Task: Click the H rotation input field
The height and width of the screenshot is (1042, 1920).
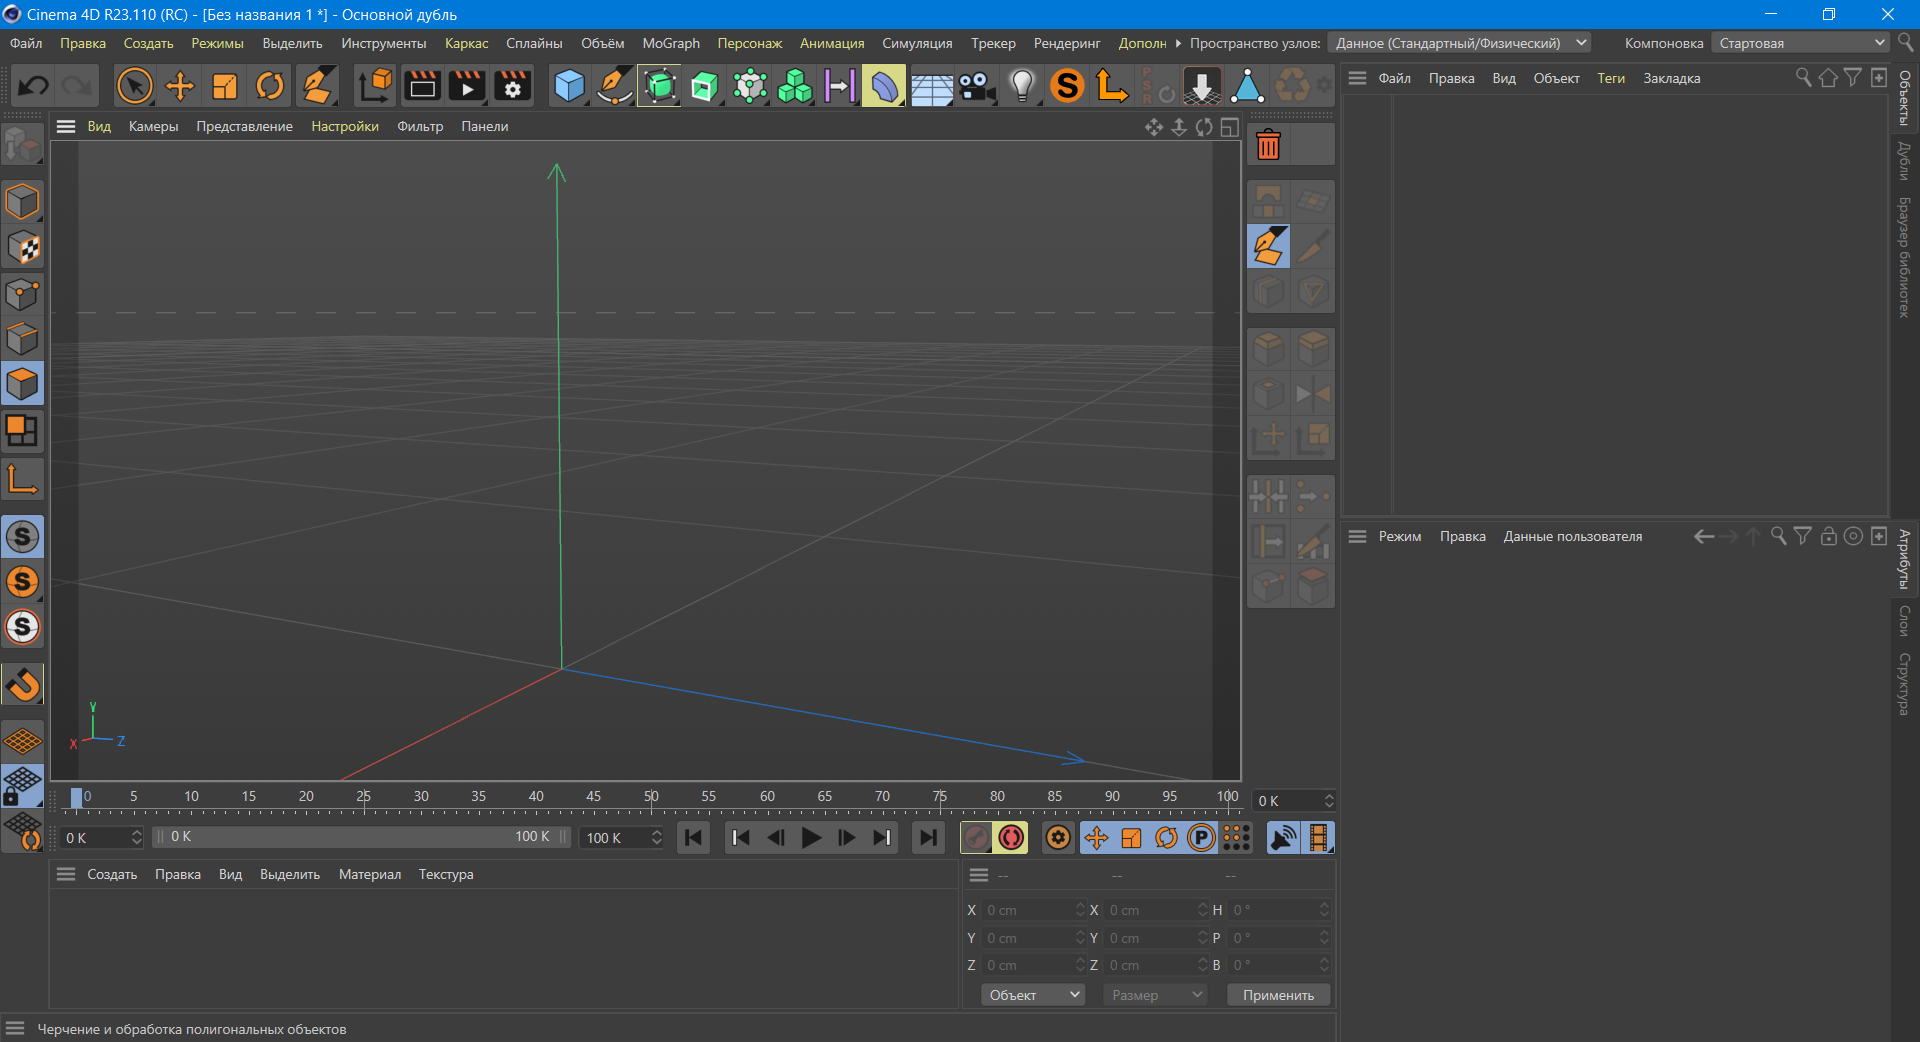Action: [1279, 911]
